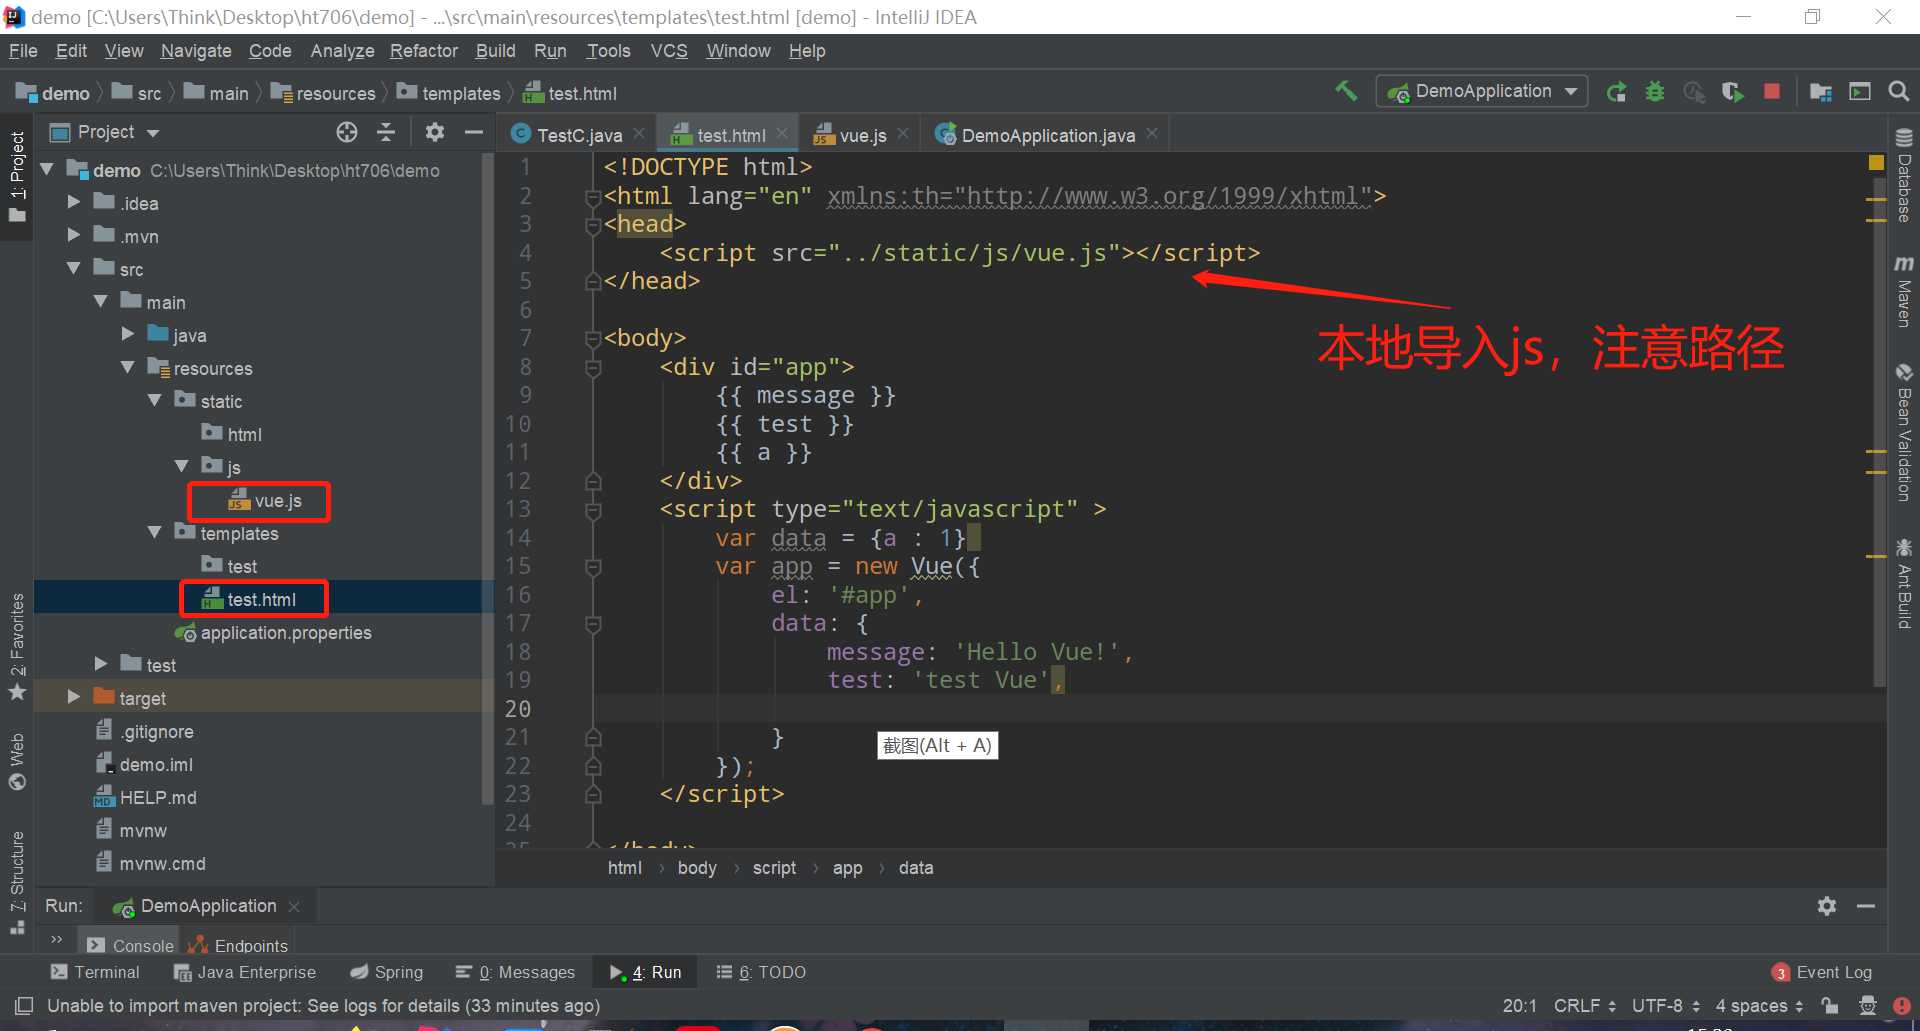This screenshot has height=1031, width=1920.
Task: Switch to DemoApplication.java editor tab
Action: [x=1047, y=135]
